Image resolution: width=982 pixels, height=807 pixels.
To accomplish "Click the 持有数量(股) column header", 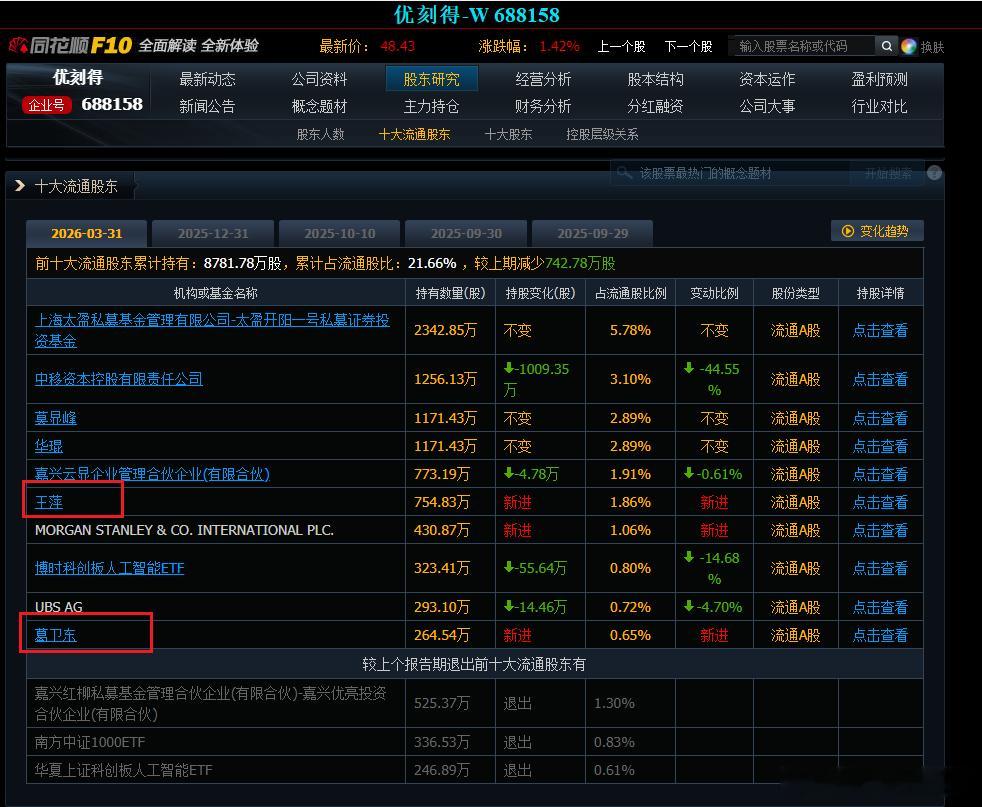I will tap(450, 293).
